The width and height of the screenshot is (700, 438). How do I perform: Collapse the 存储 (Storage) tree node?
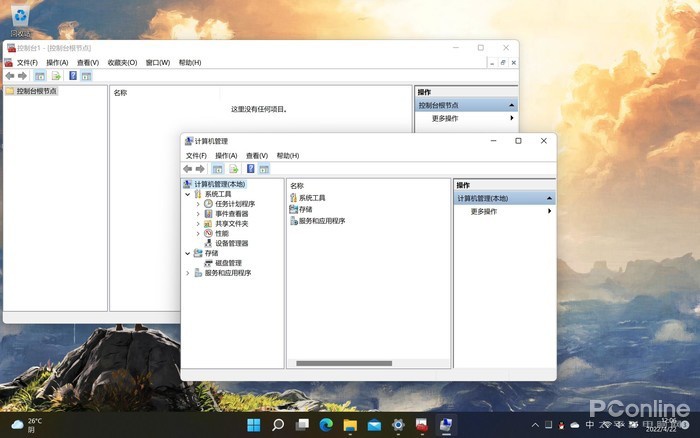(187, 253)
